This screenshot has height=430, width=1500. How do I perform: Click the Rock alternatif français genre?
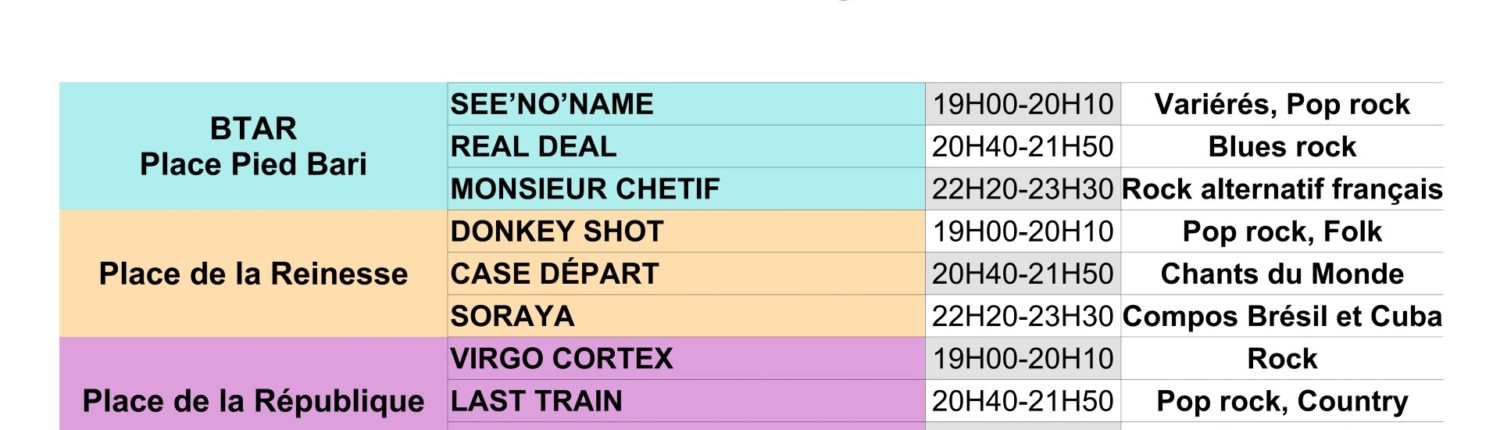coord(1282,189)
